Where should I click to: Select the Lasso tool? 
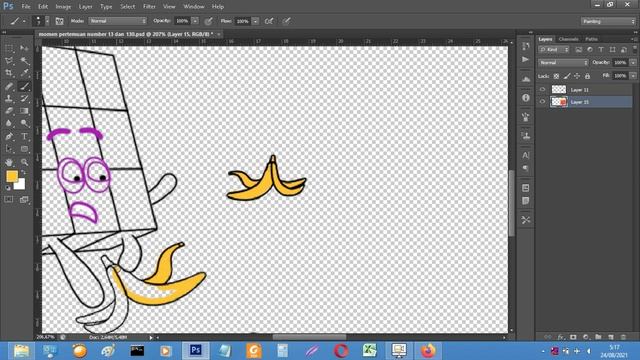[x=9, y=61]
